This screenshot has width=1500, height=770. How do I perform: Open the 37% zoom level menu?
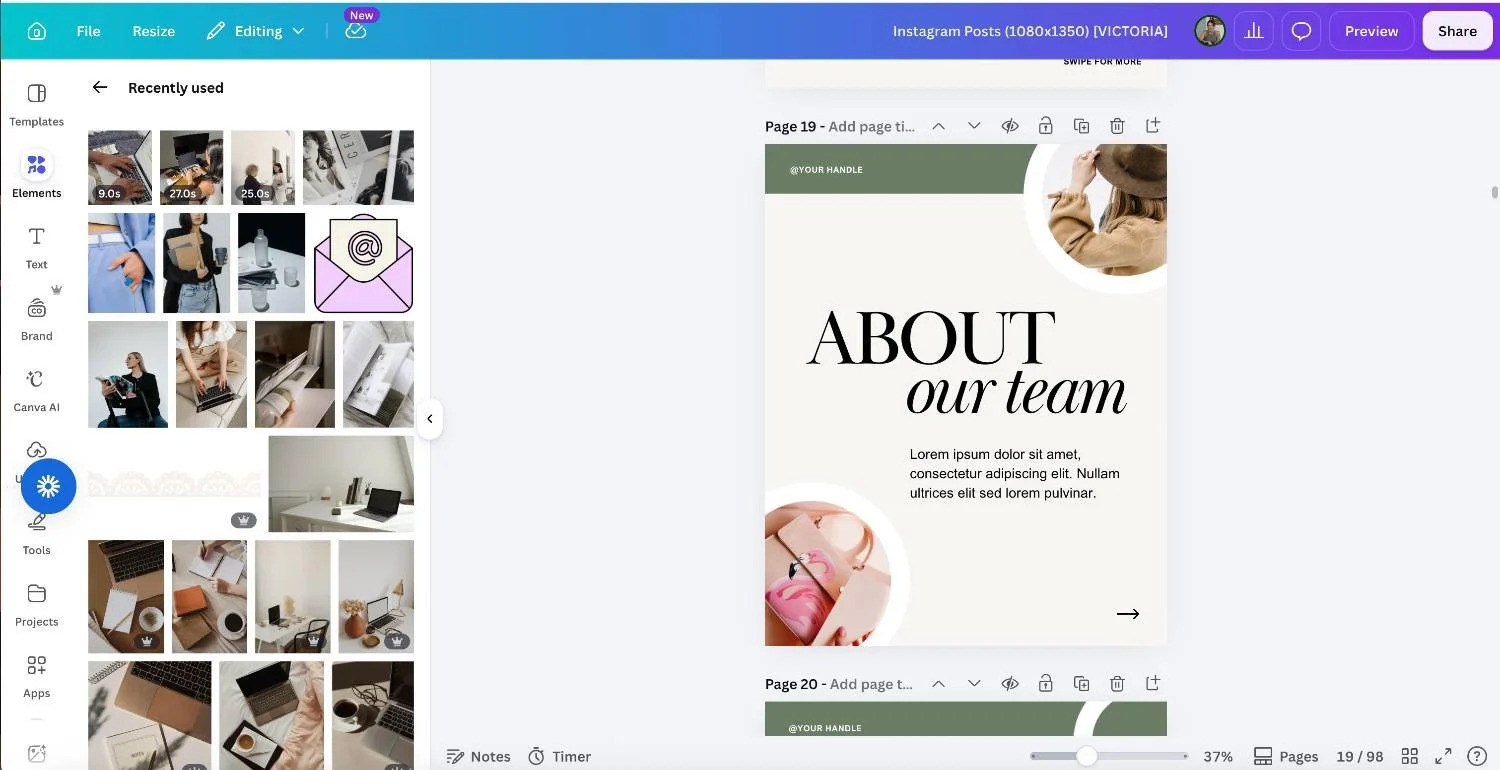tap(1218, 756)
